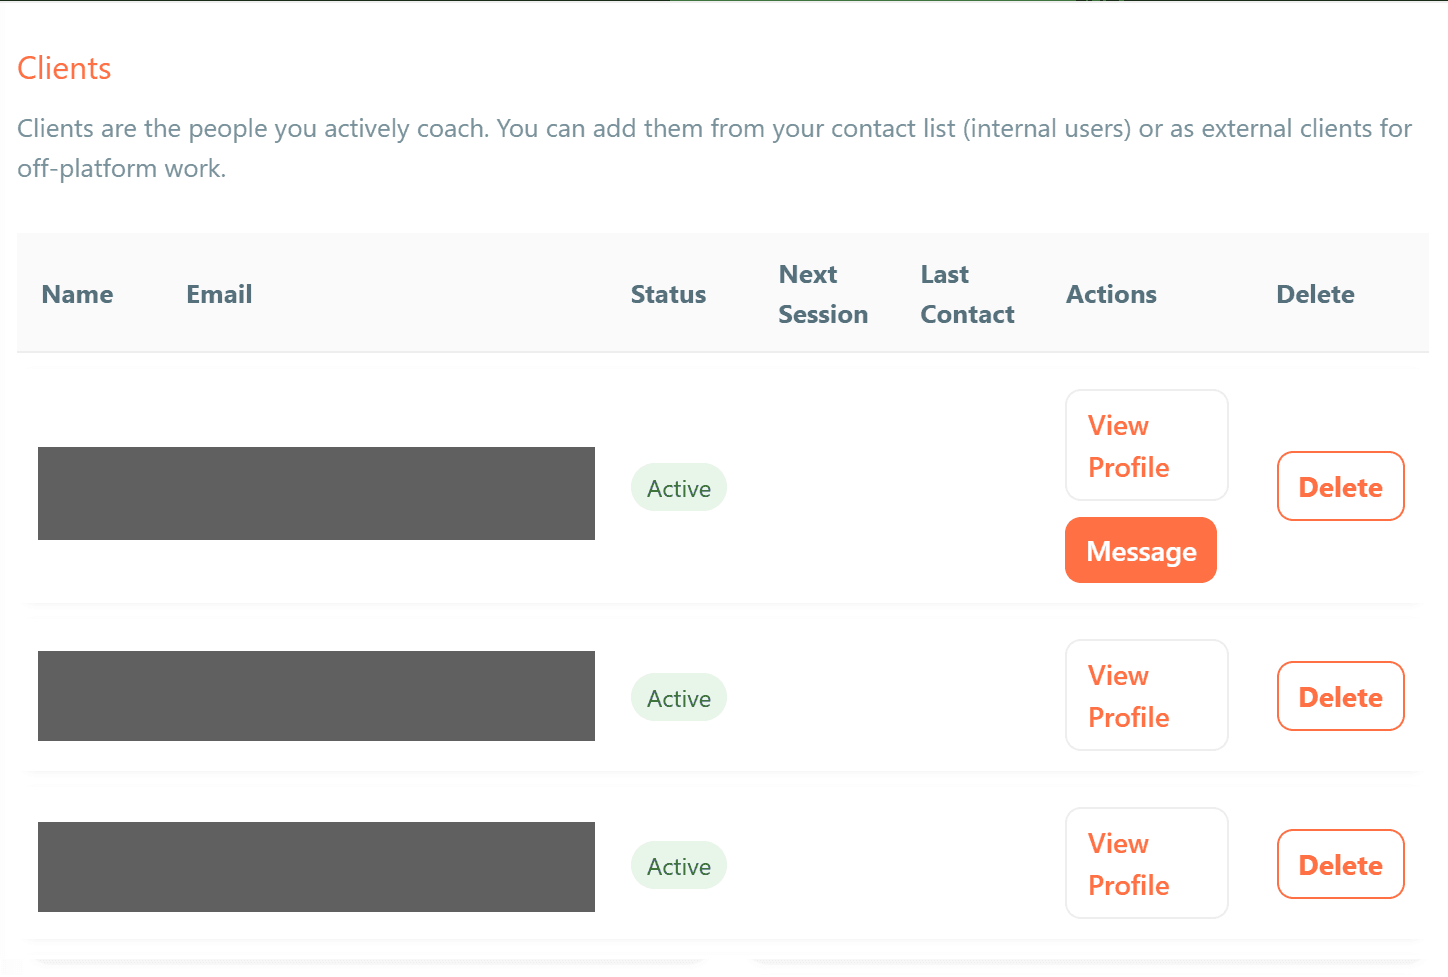Click the third client's Active status badge
This screenshot has height=977, width=1448.
(x=679, y=866)
